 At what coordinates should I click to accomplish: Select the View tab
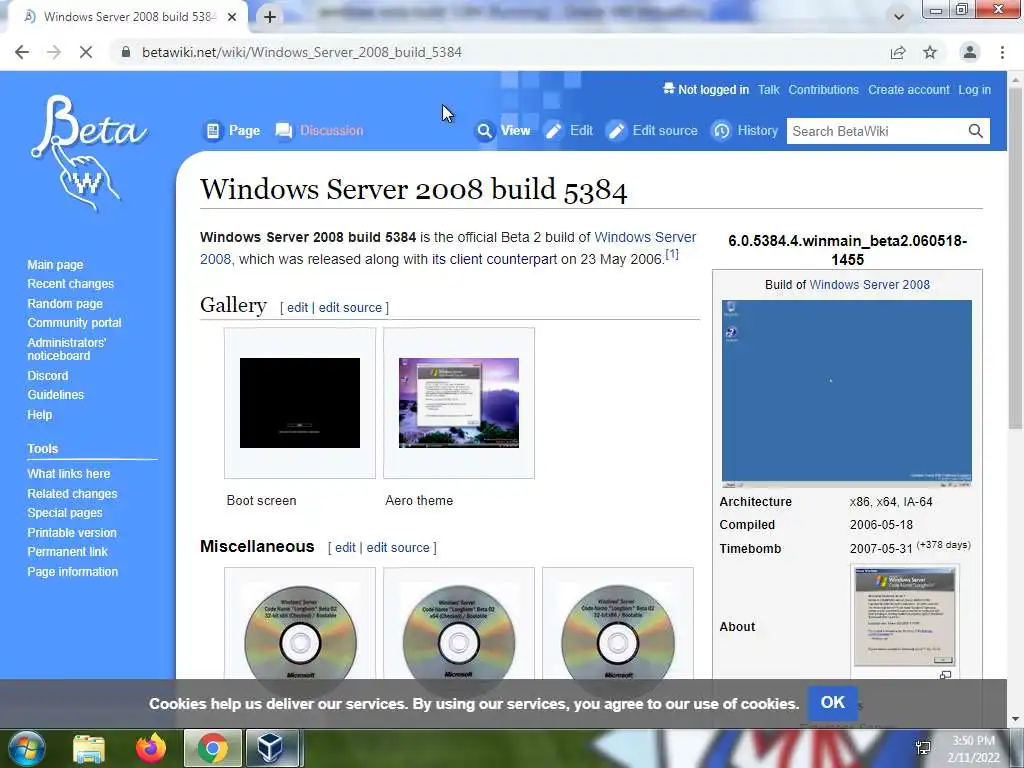click(x=503, y=131)
